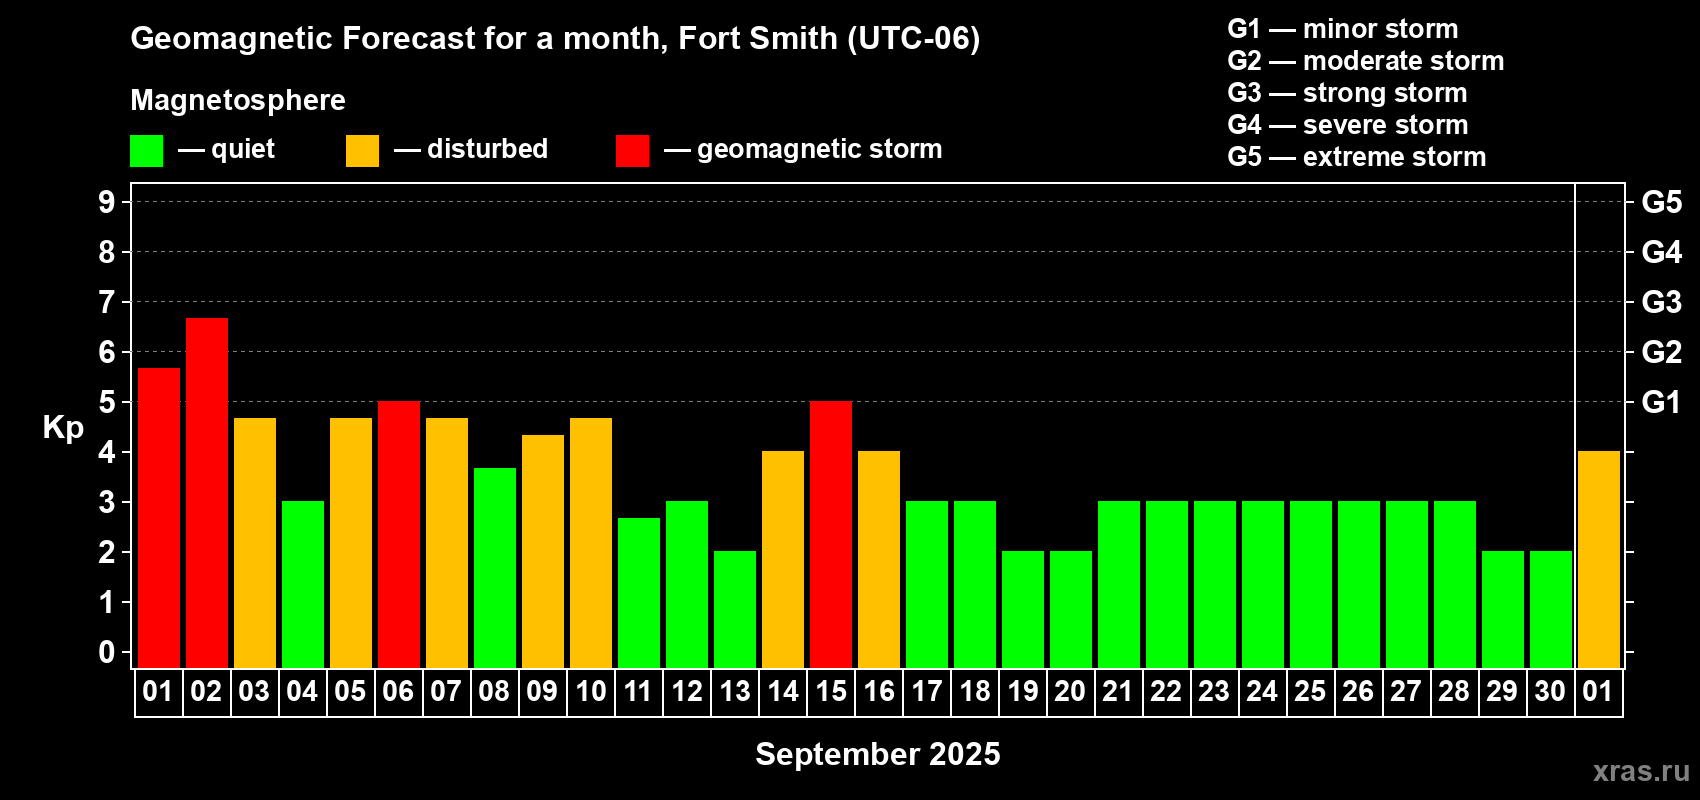Click the Kp value 9 axis tick label
The width and height of the screenshot is (1700, 800).
[x=107, y=202]
